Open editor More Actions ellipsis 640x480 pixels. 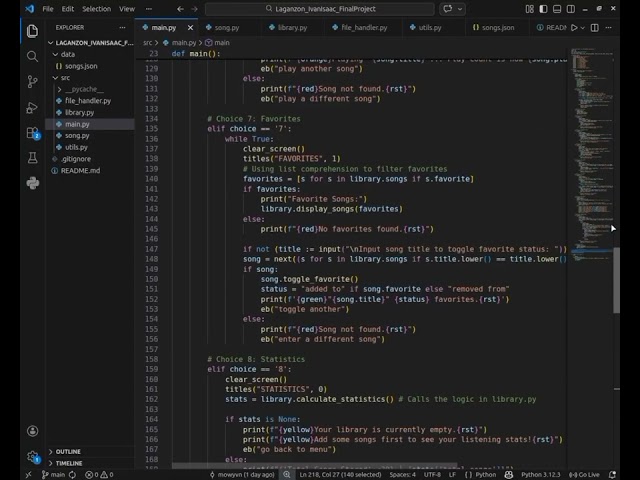(609, 27)
